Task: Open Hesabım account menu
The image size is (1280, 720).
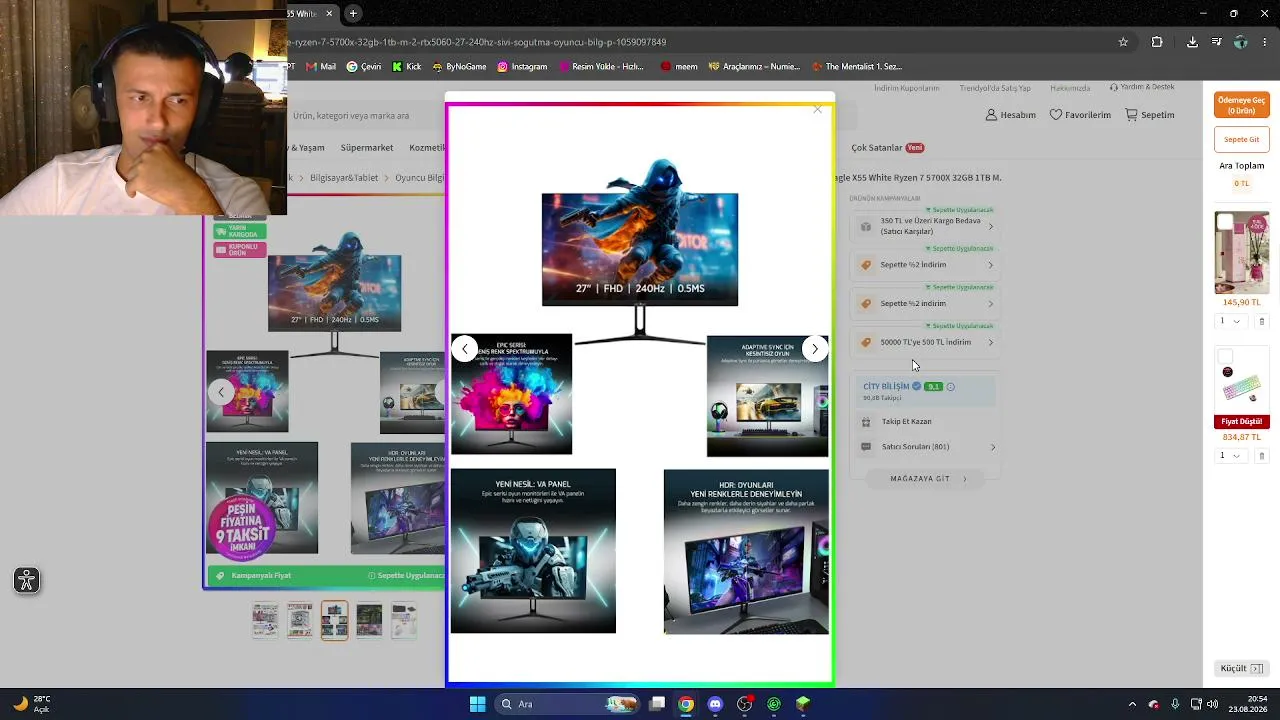Action: pyautogui.click(x=1010, y=115)
